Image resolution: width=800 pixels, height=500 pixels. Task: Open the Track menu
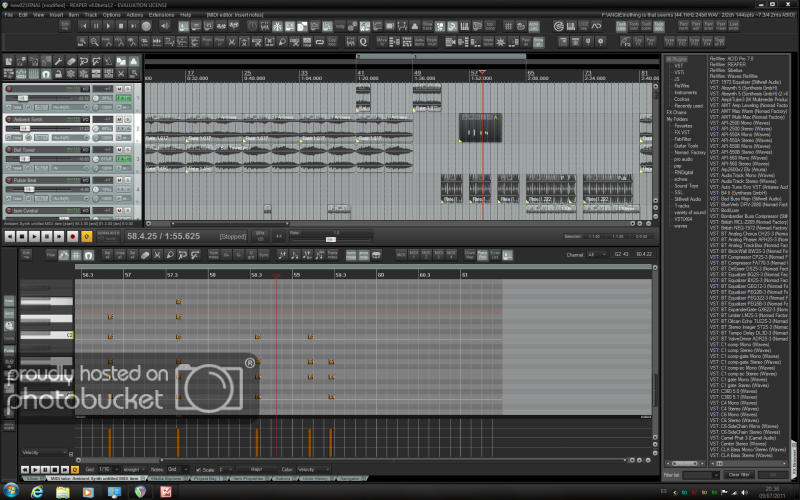click(x=90, y=15)
